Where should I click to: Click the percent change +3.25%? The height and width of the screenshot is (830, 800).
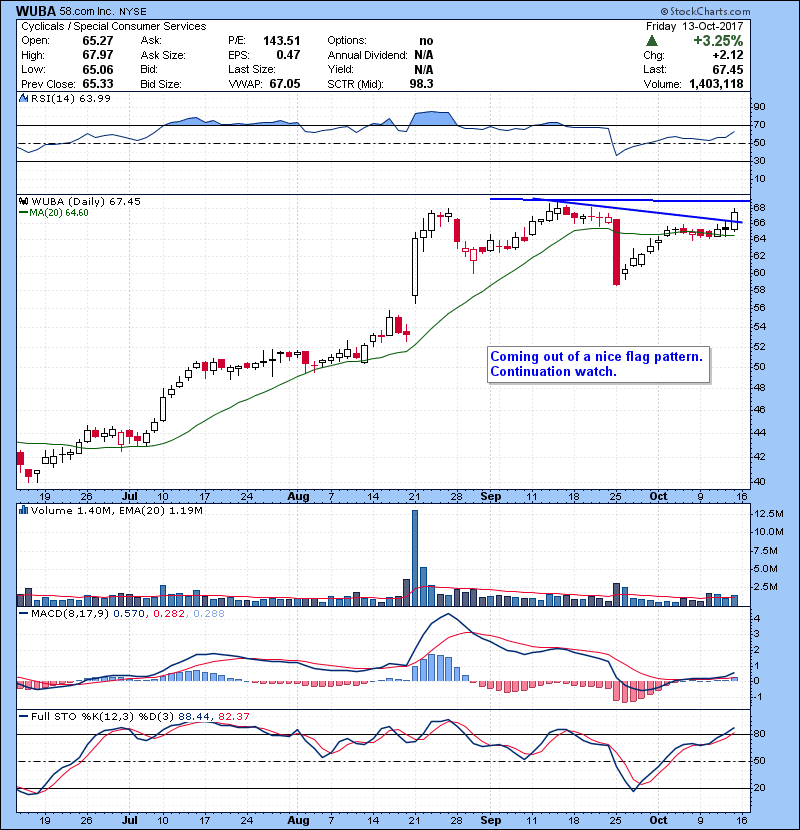click(x=718, y=41)
